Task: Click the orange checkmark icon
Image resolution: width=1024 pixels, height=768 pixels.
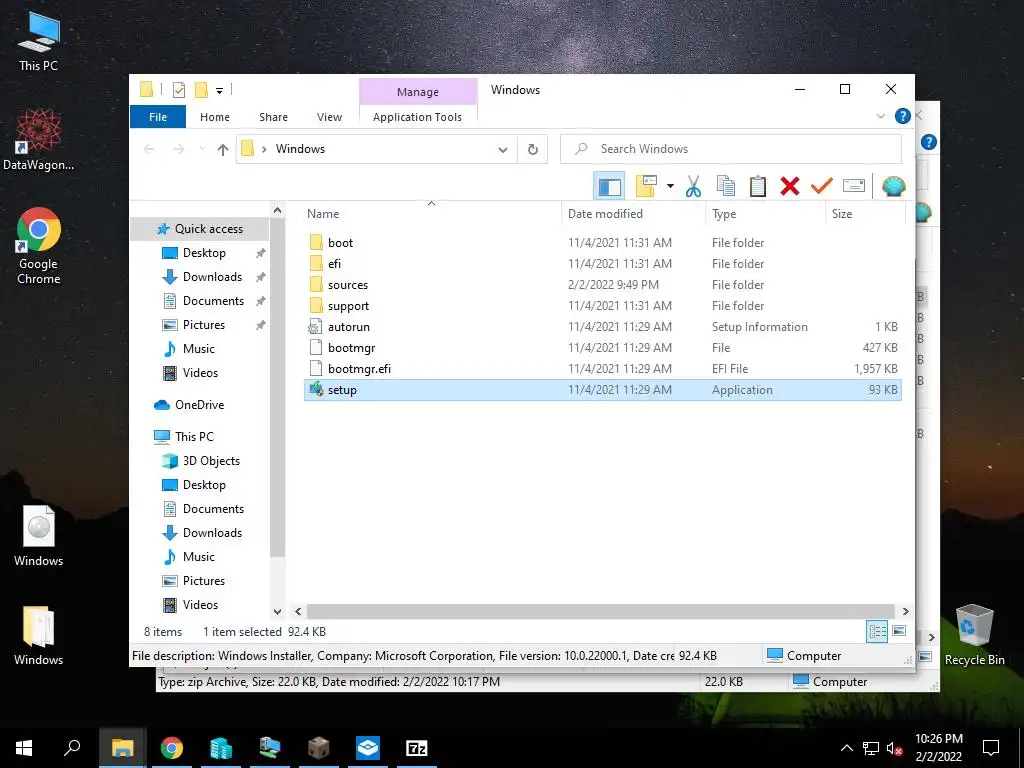Action: 822,186
